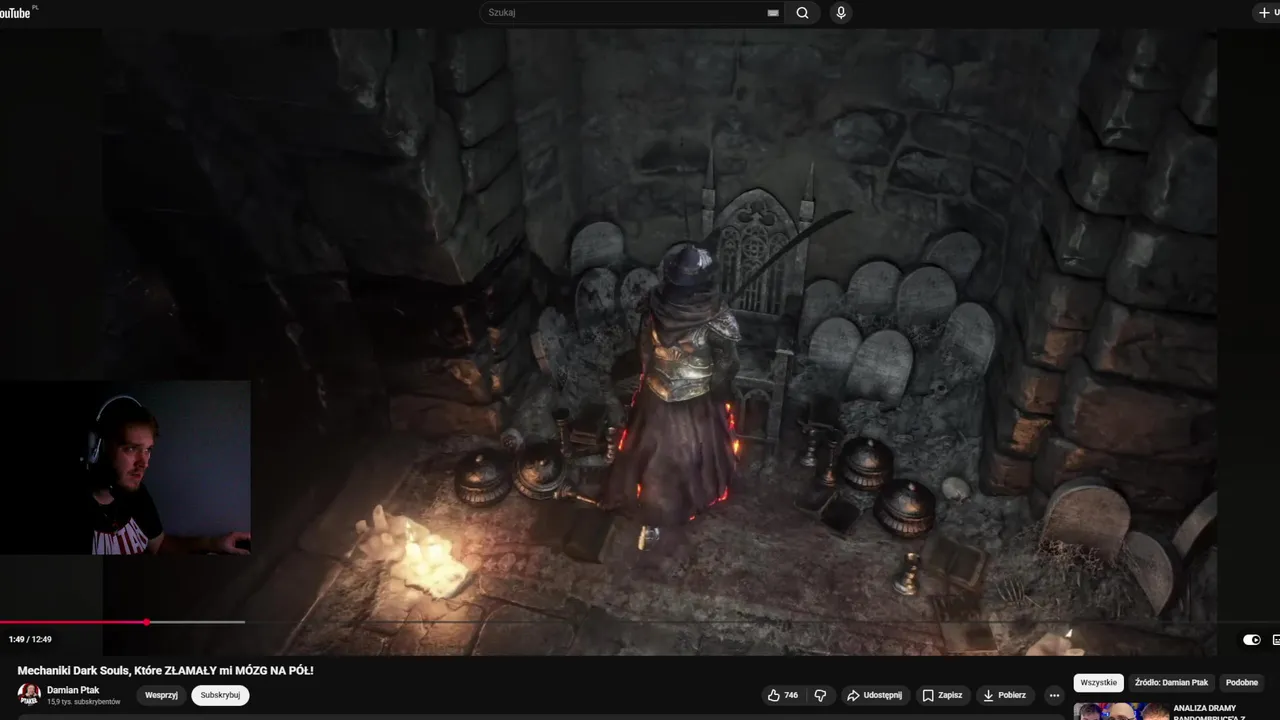Click the Zapisz save button
This screenshot has width=1280, height=720.
942,695
